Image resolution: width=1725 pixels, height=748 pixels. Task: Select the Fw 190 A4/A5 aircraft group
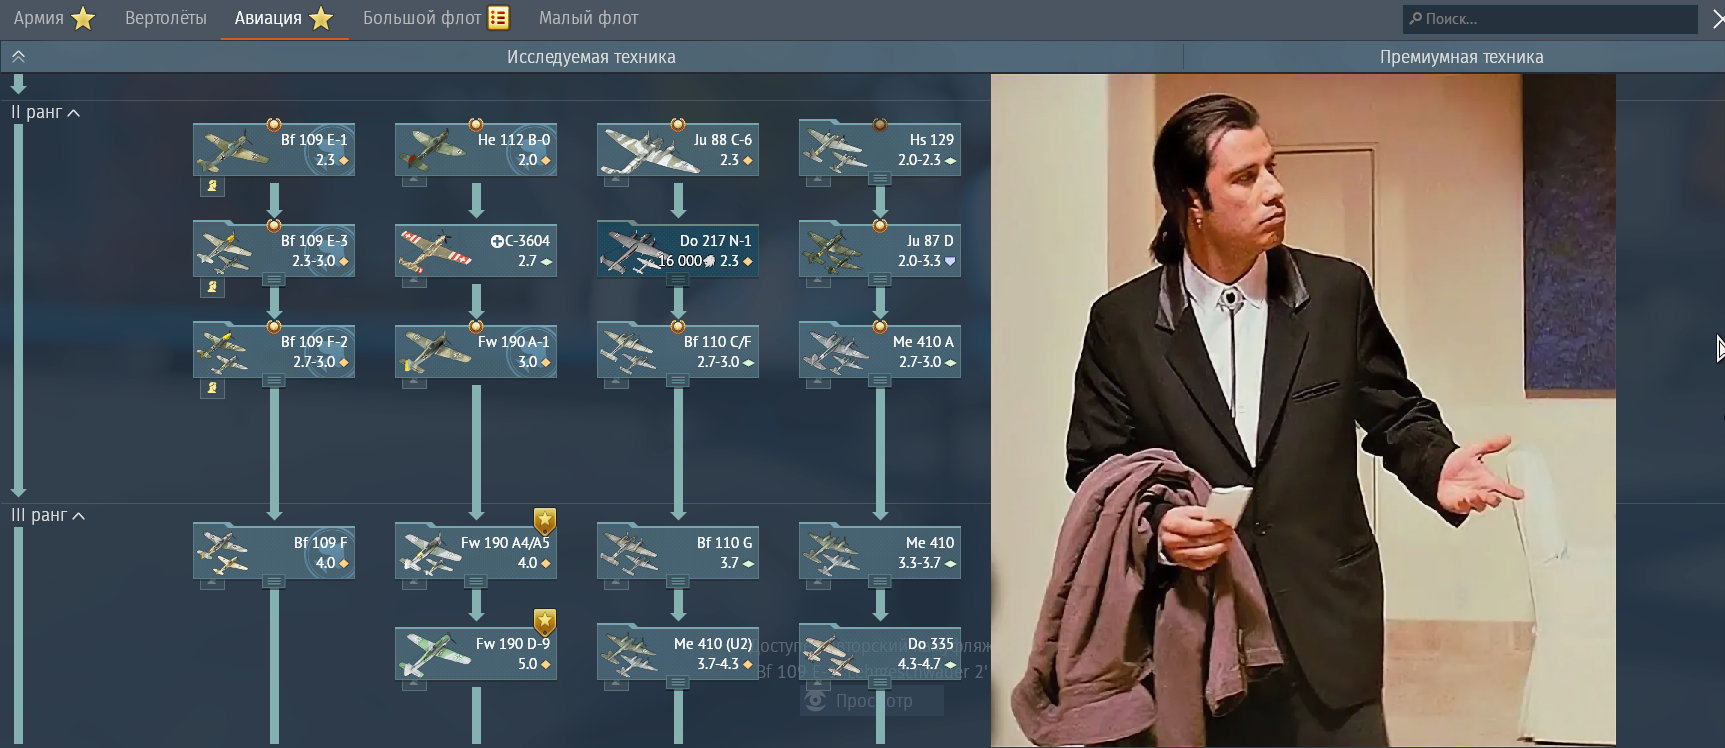coord(476,552)
